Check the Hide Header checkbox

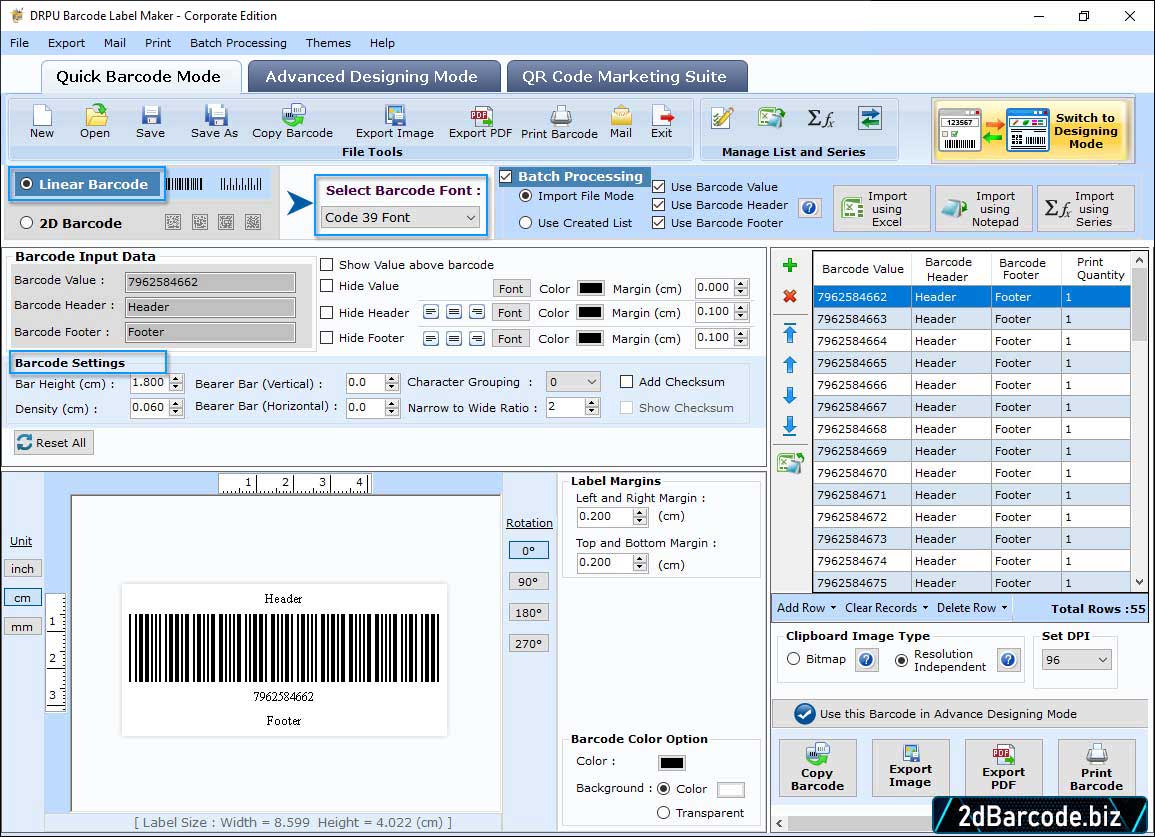326,312
